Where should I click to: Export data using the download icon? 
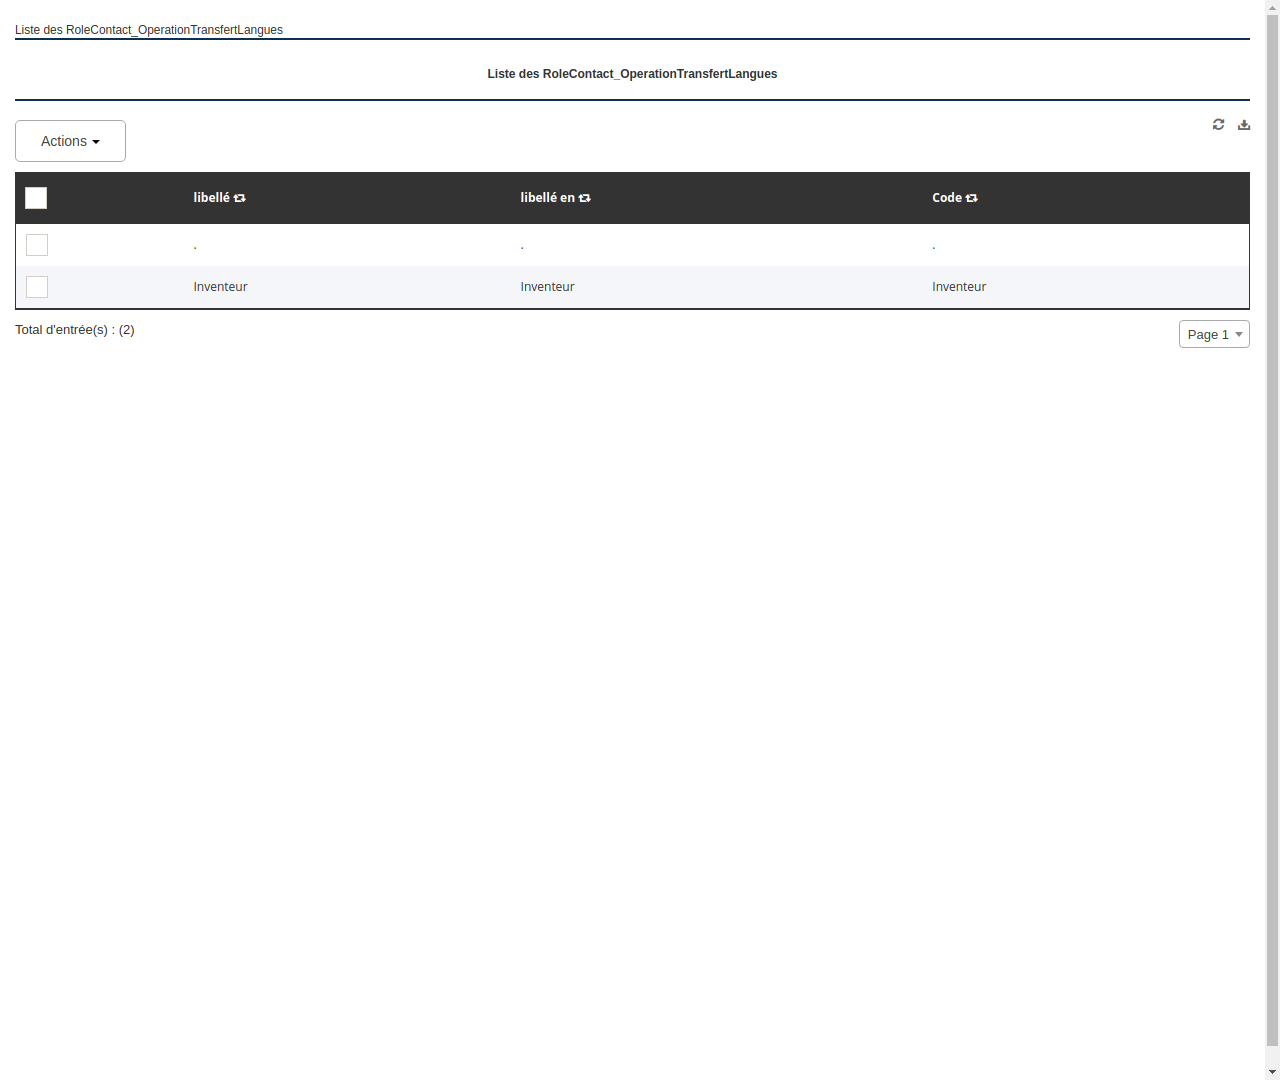click(x=1243, y=124)
